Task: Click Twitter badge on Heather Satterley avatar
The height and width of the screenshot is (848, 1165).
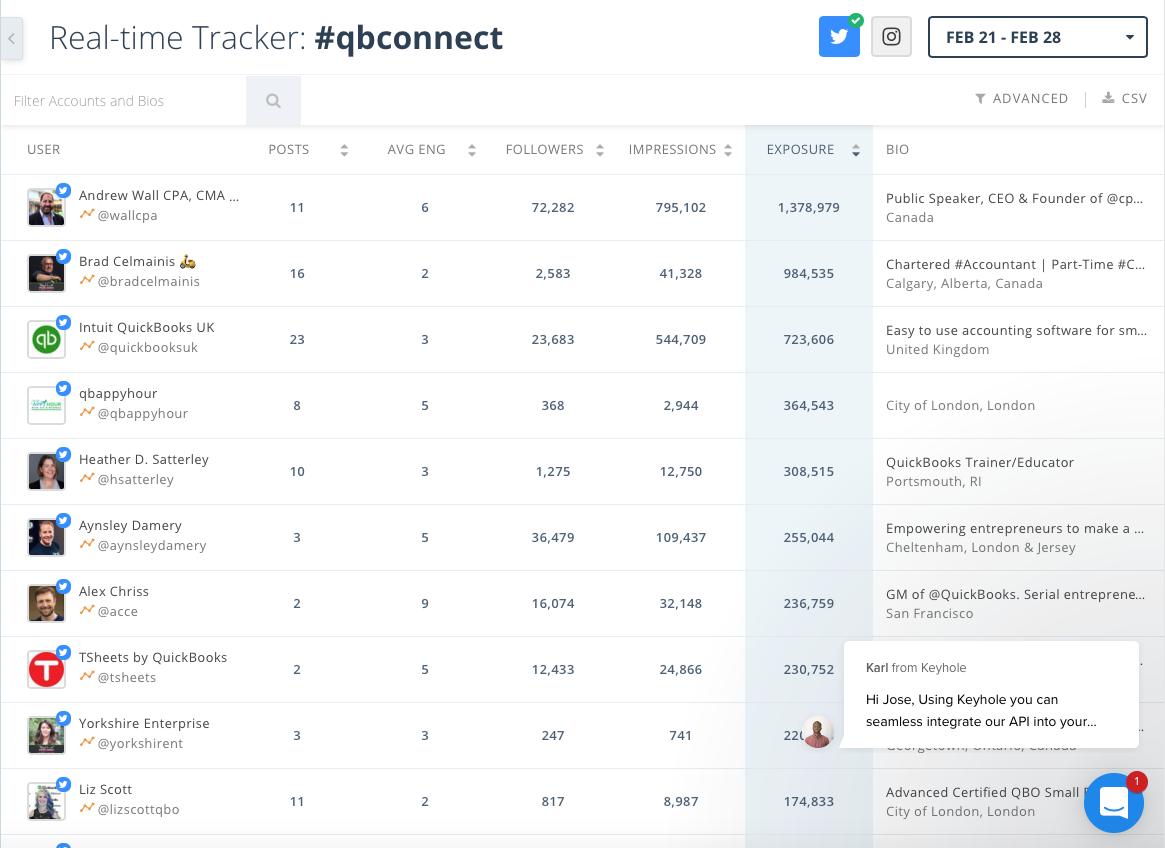Action: (64, 454)
